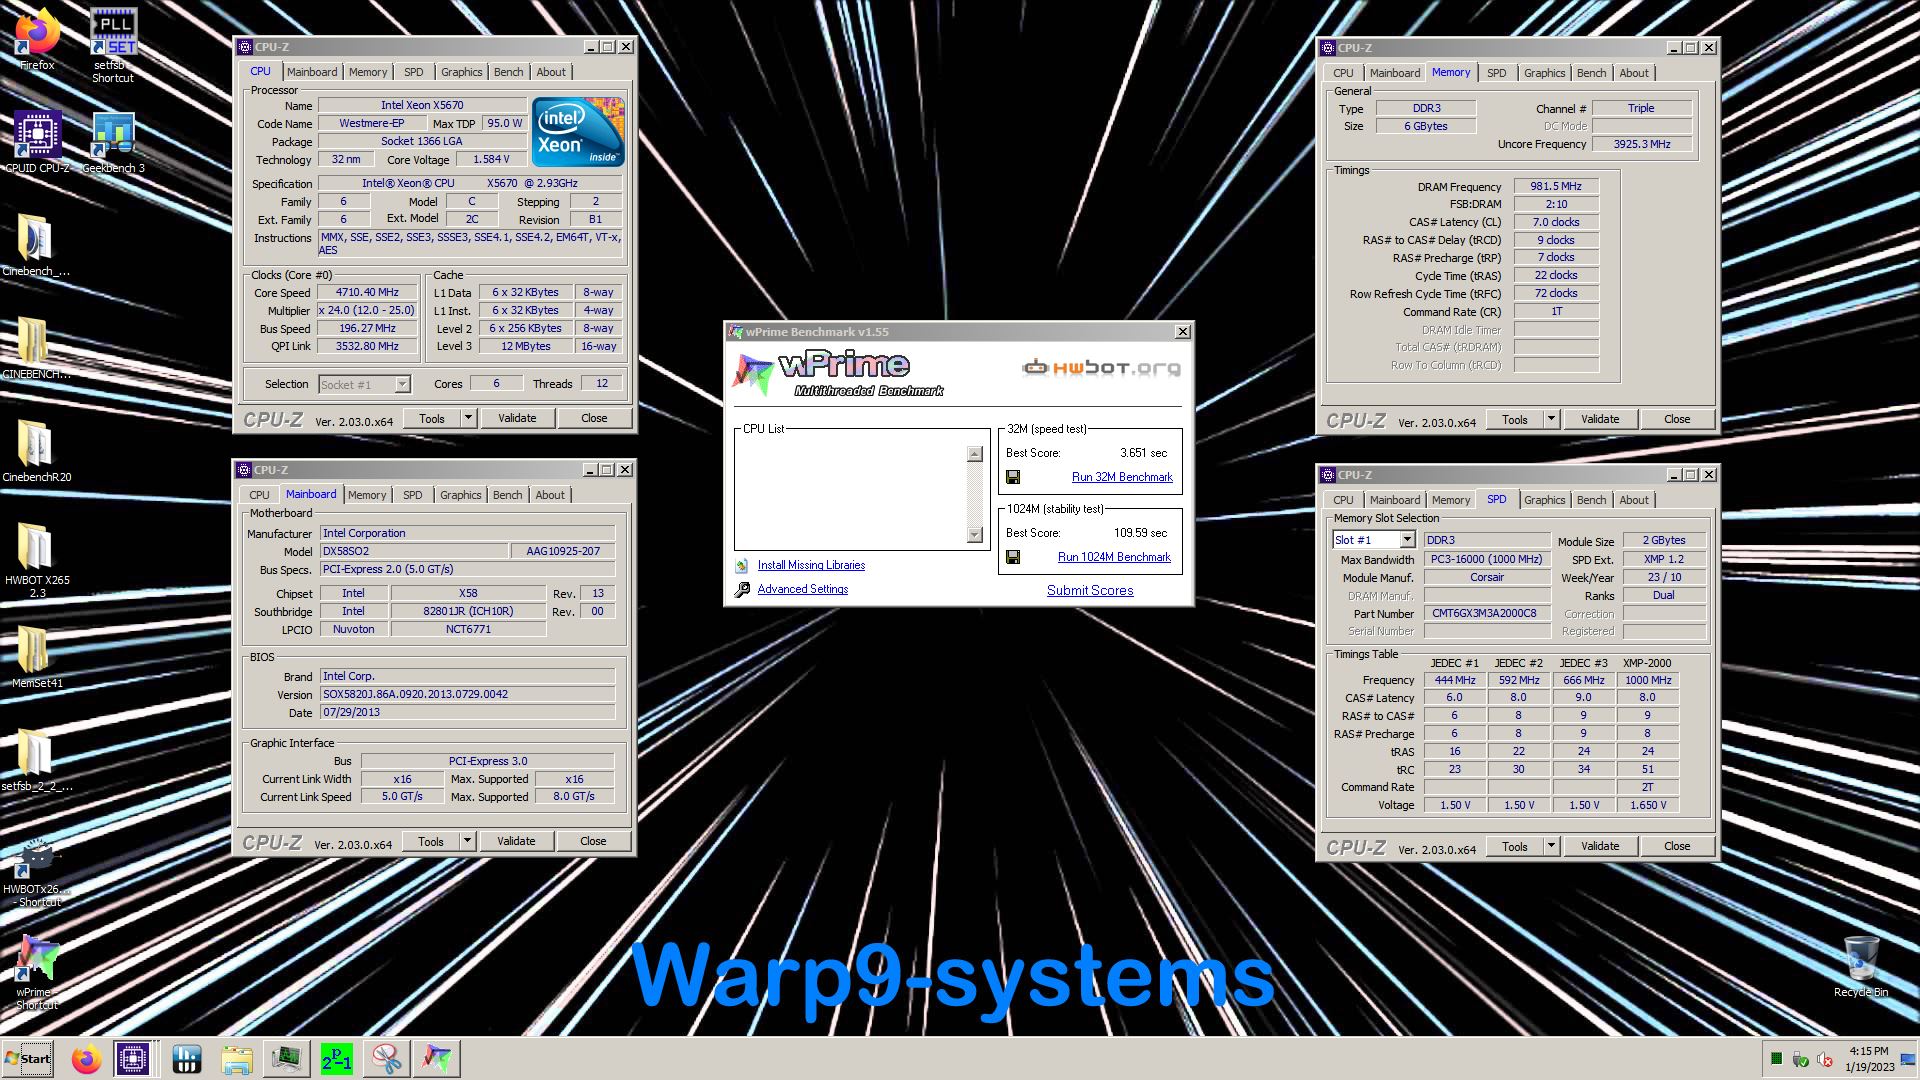Open the Slot #1 memory slot dropdown
The image size is (1920, 1080).
point(1407,540)
